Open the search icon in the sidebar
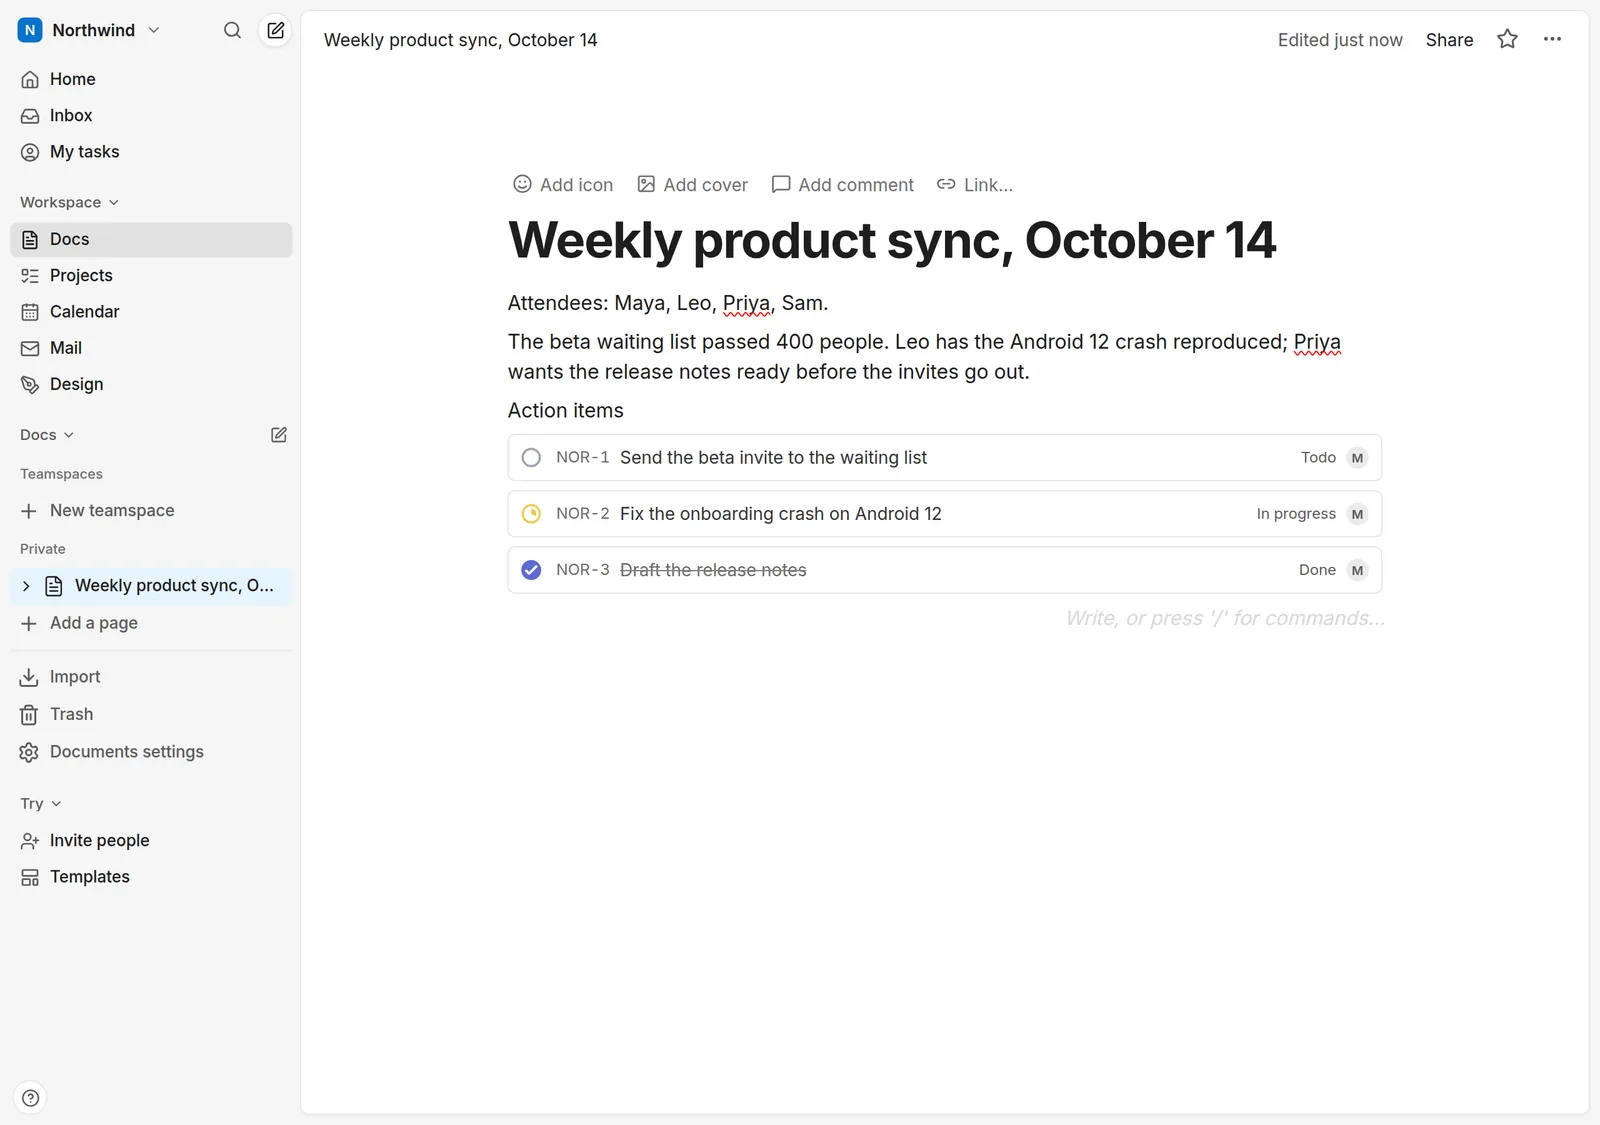The height and width of the screenshot is (1125, 1600). click(232, 30)
